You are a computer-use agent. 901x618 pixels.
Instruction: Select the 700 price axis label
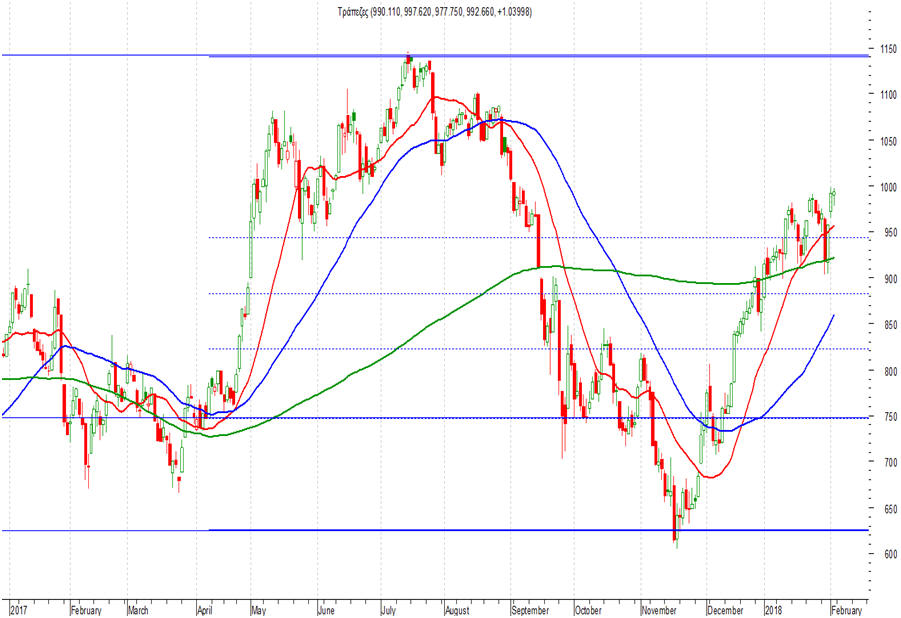coord(890,462)
